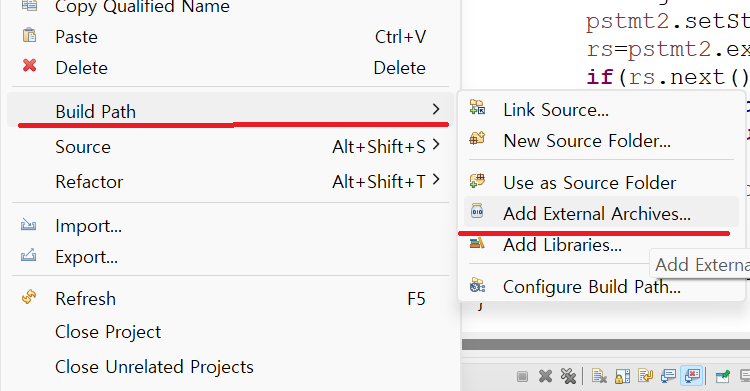Click the Pin Console icon
Screen dimensions: 750x391
(x=723, y=377)
